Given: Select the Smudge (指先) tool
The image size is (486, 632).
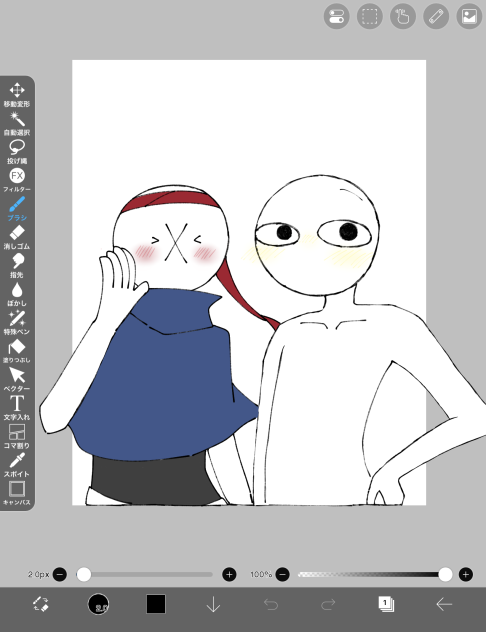Looking at the screenshot, I should point(17,266).
